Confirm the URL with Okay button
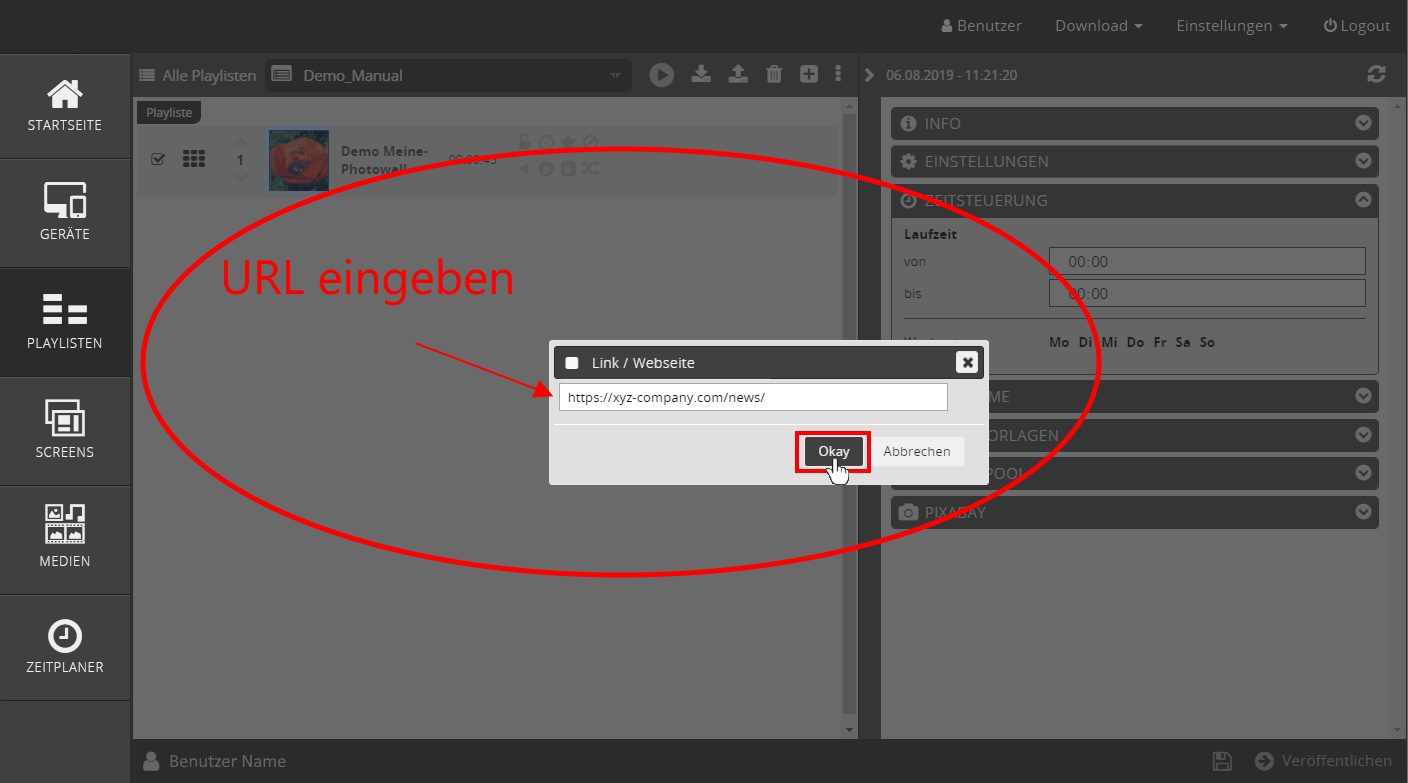This screenshot has height=783, width=1408. (x=833, y=452)
